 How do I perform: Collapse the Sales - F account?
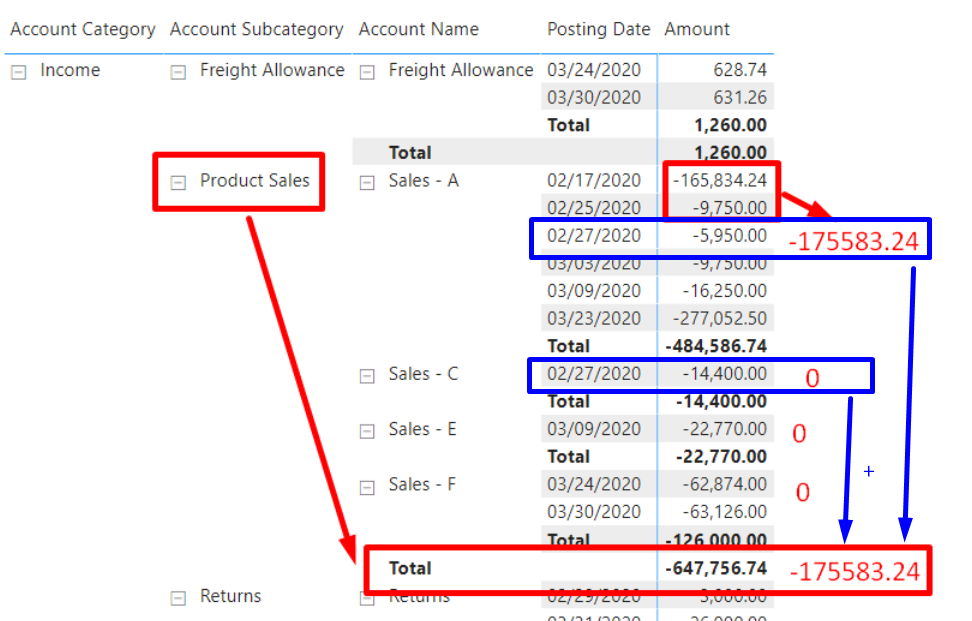tap(368, 487)
